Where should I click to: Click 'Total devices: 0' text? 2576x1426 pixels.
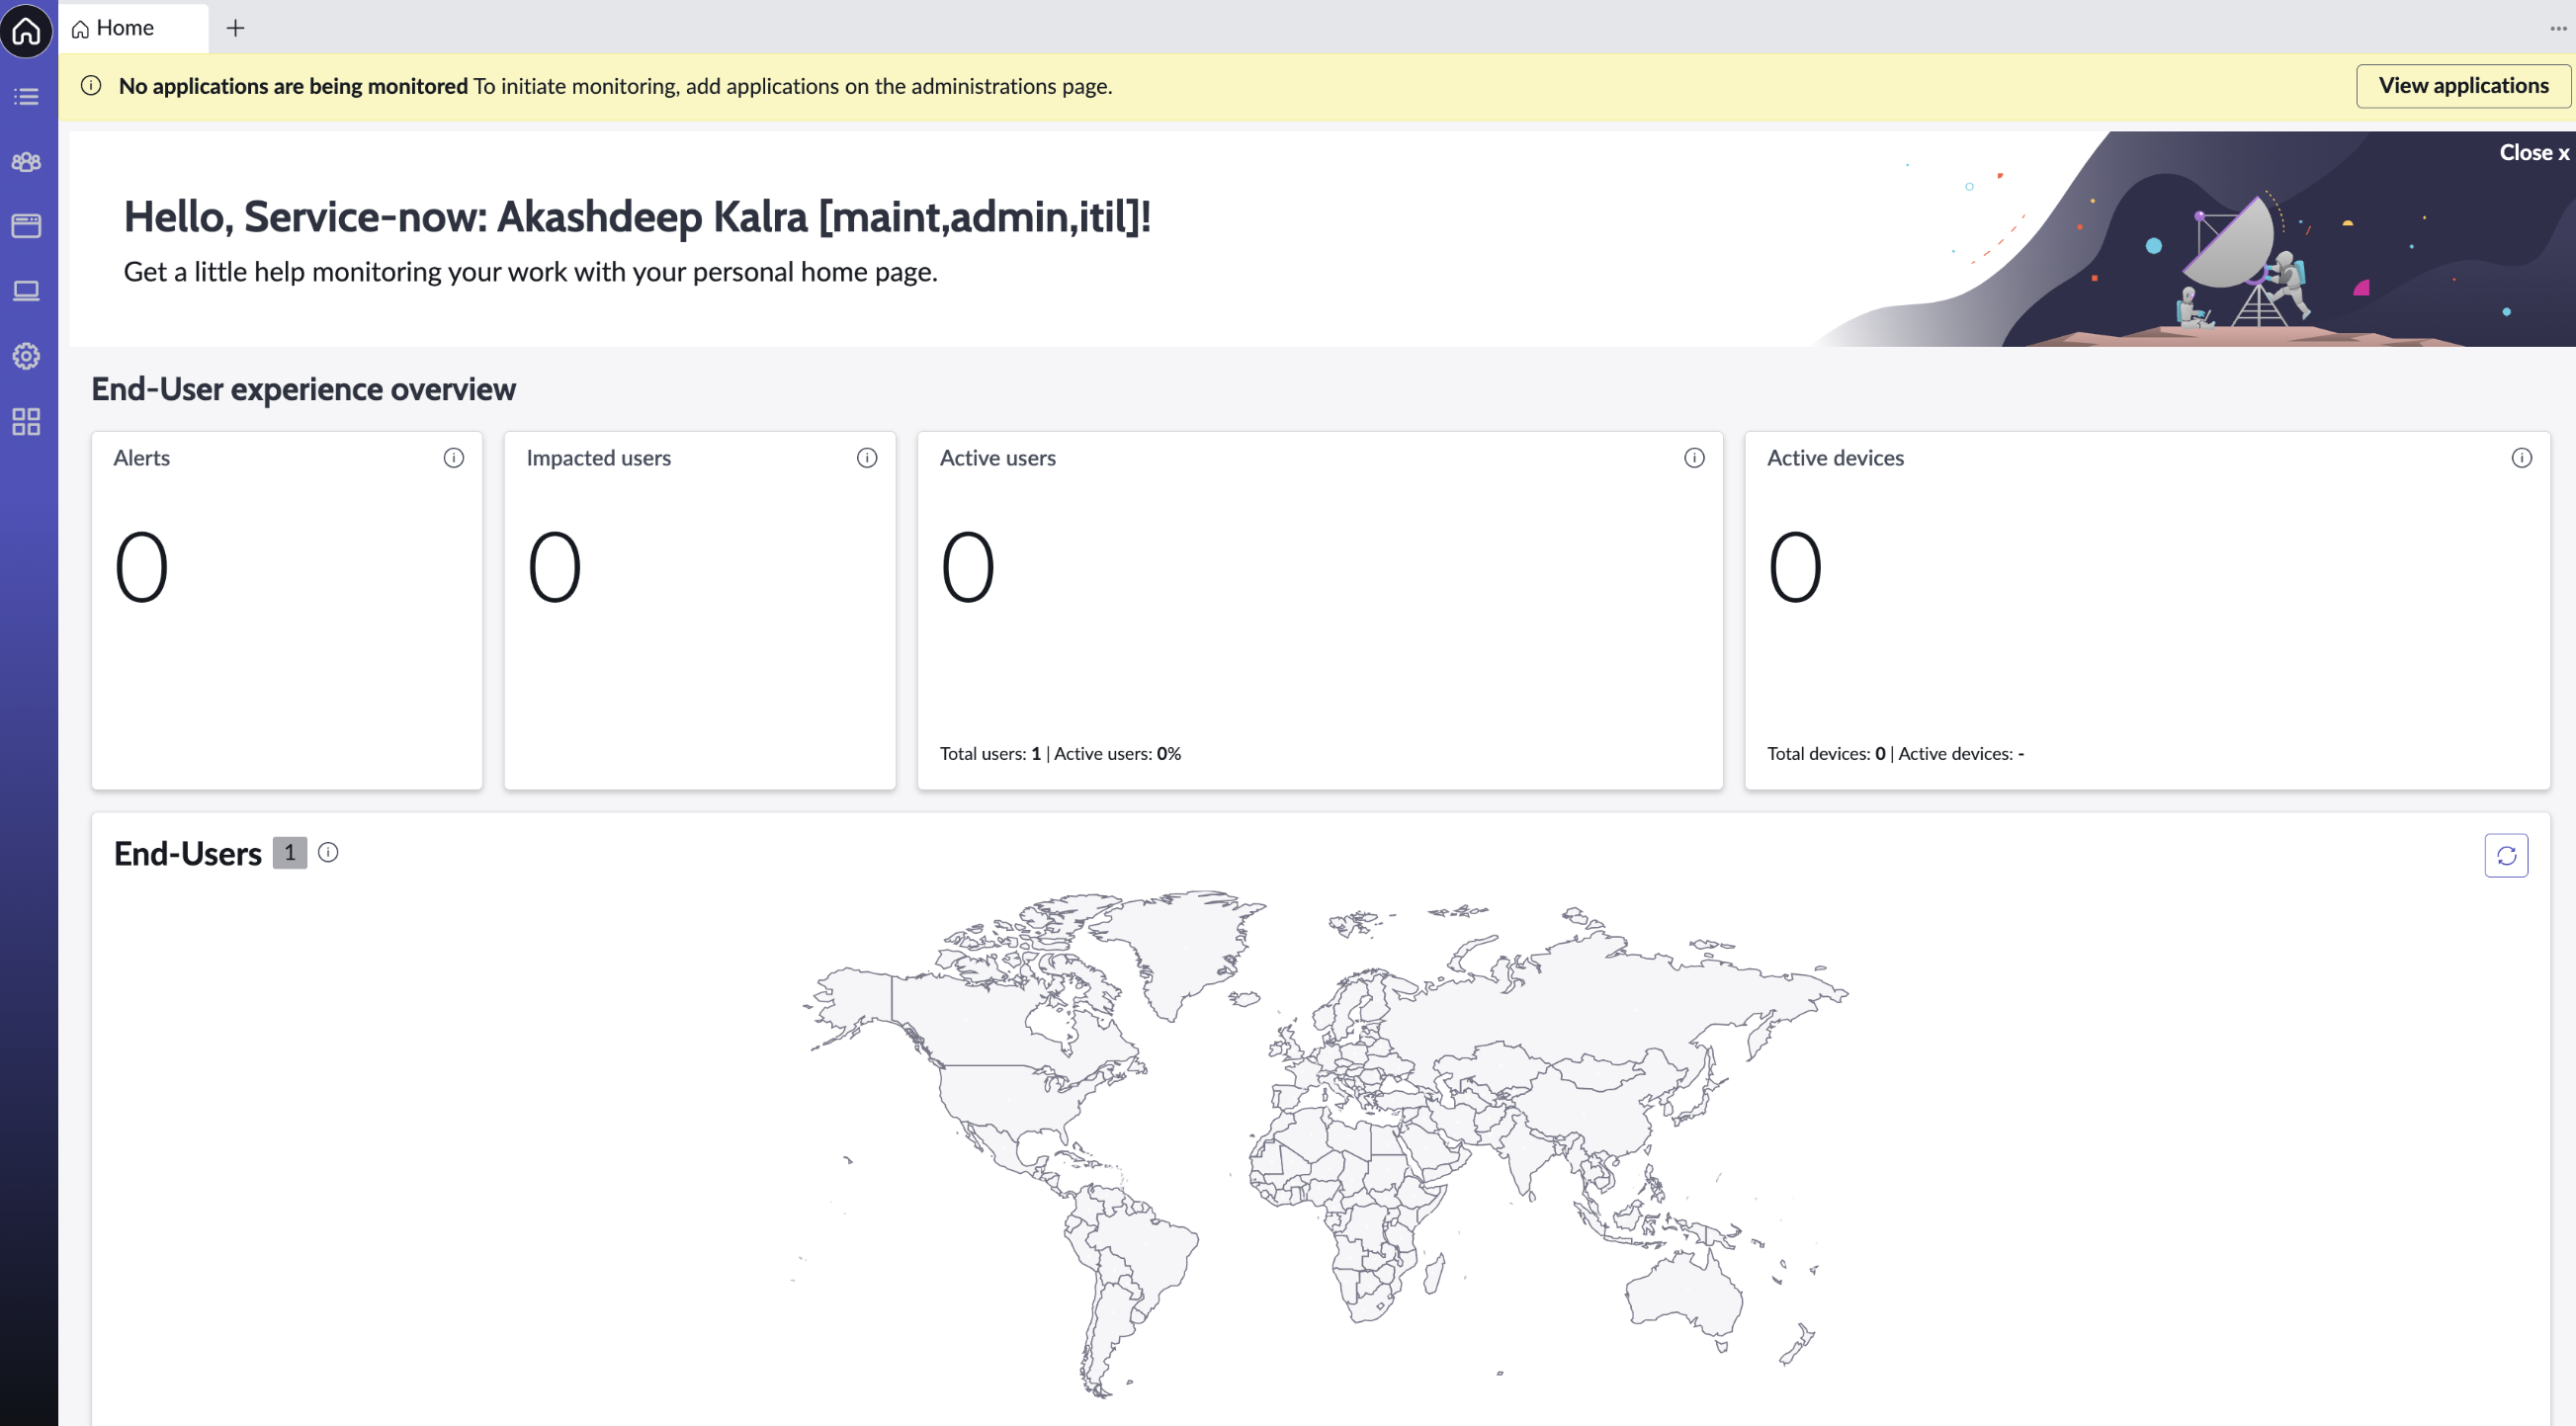1826,754
